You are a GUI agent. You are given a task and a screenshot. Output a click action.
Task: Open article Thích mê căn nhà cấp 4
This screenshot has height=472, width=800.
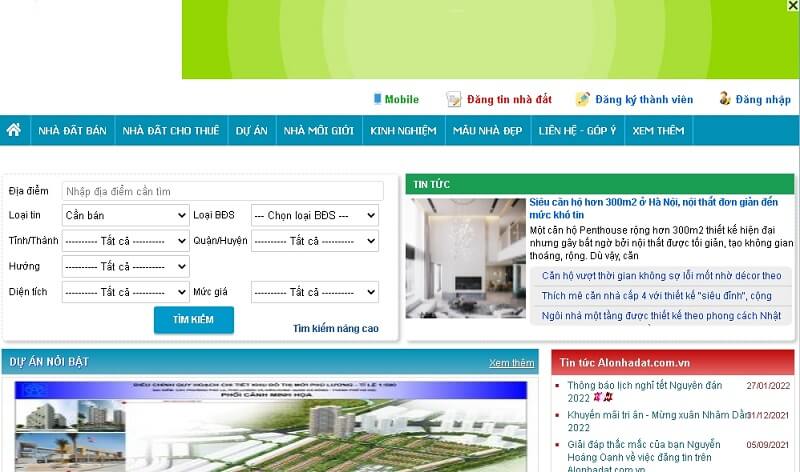click(x=657, y=295)
